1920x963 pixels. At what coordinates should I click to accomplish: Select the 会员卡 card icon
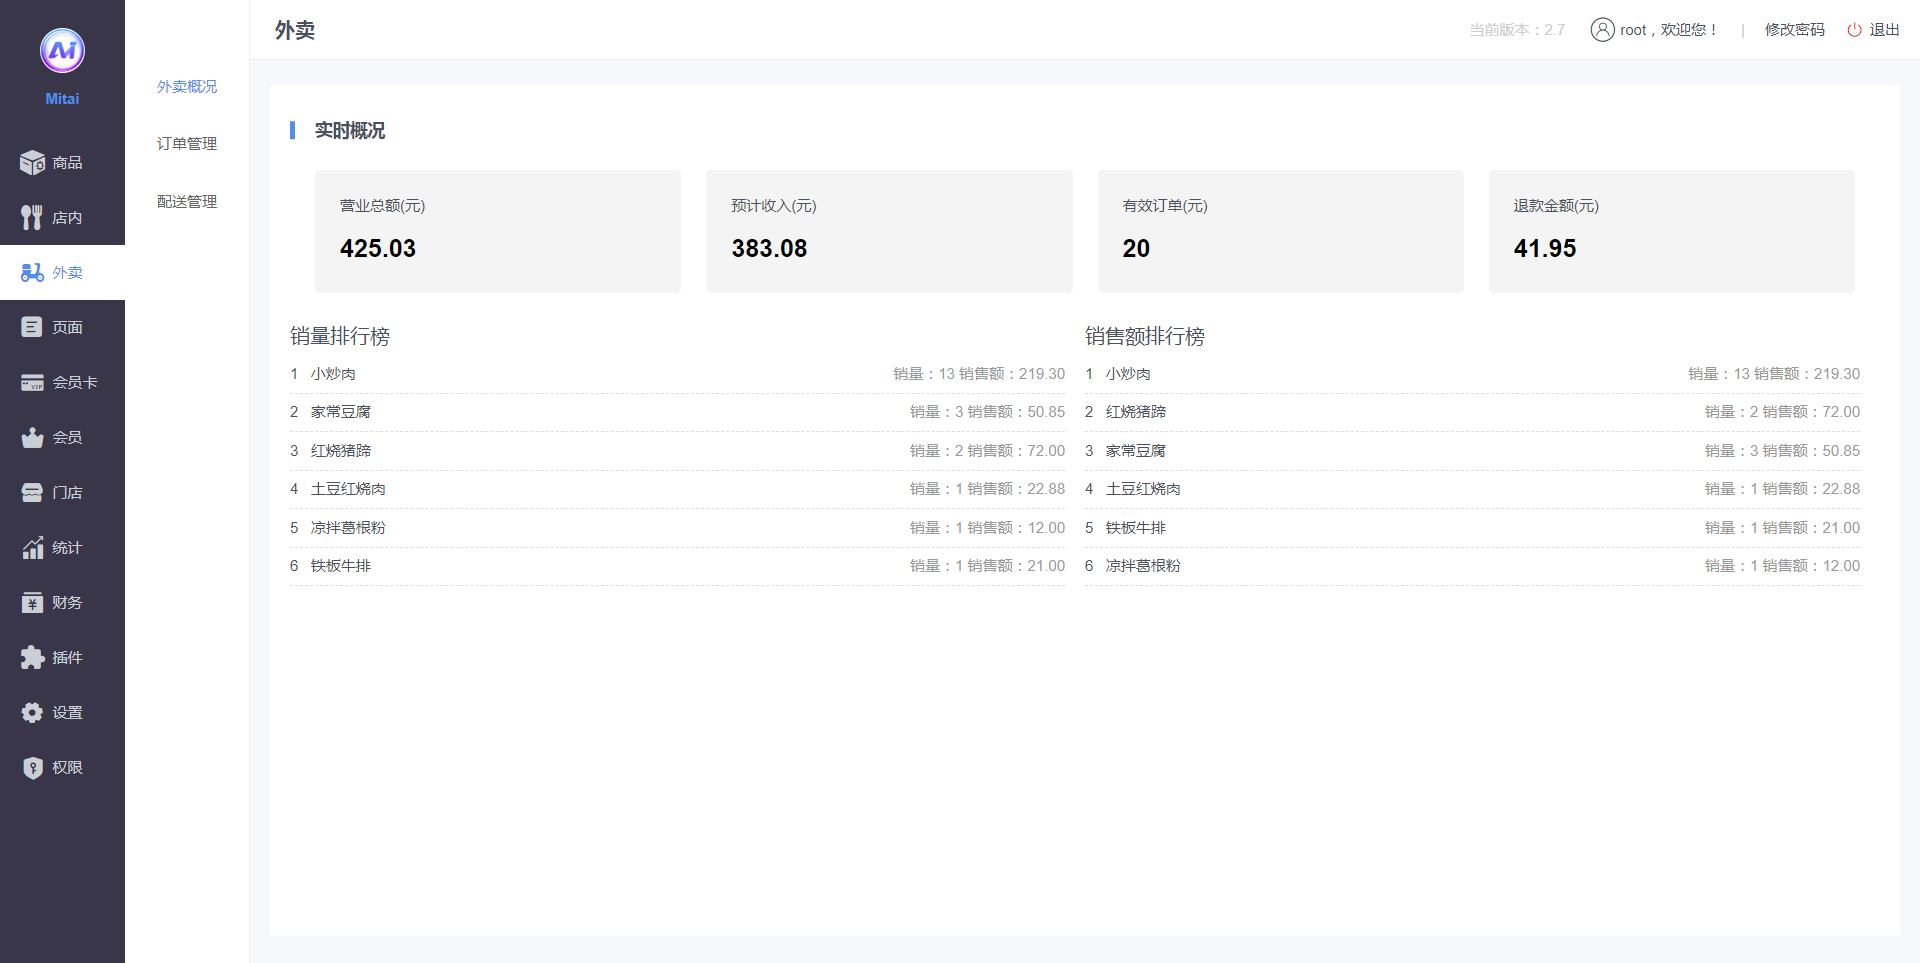pos(32,382)
